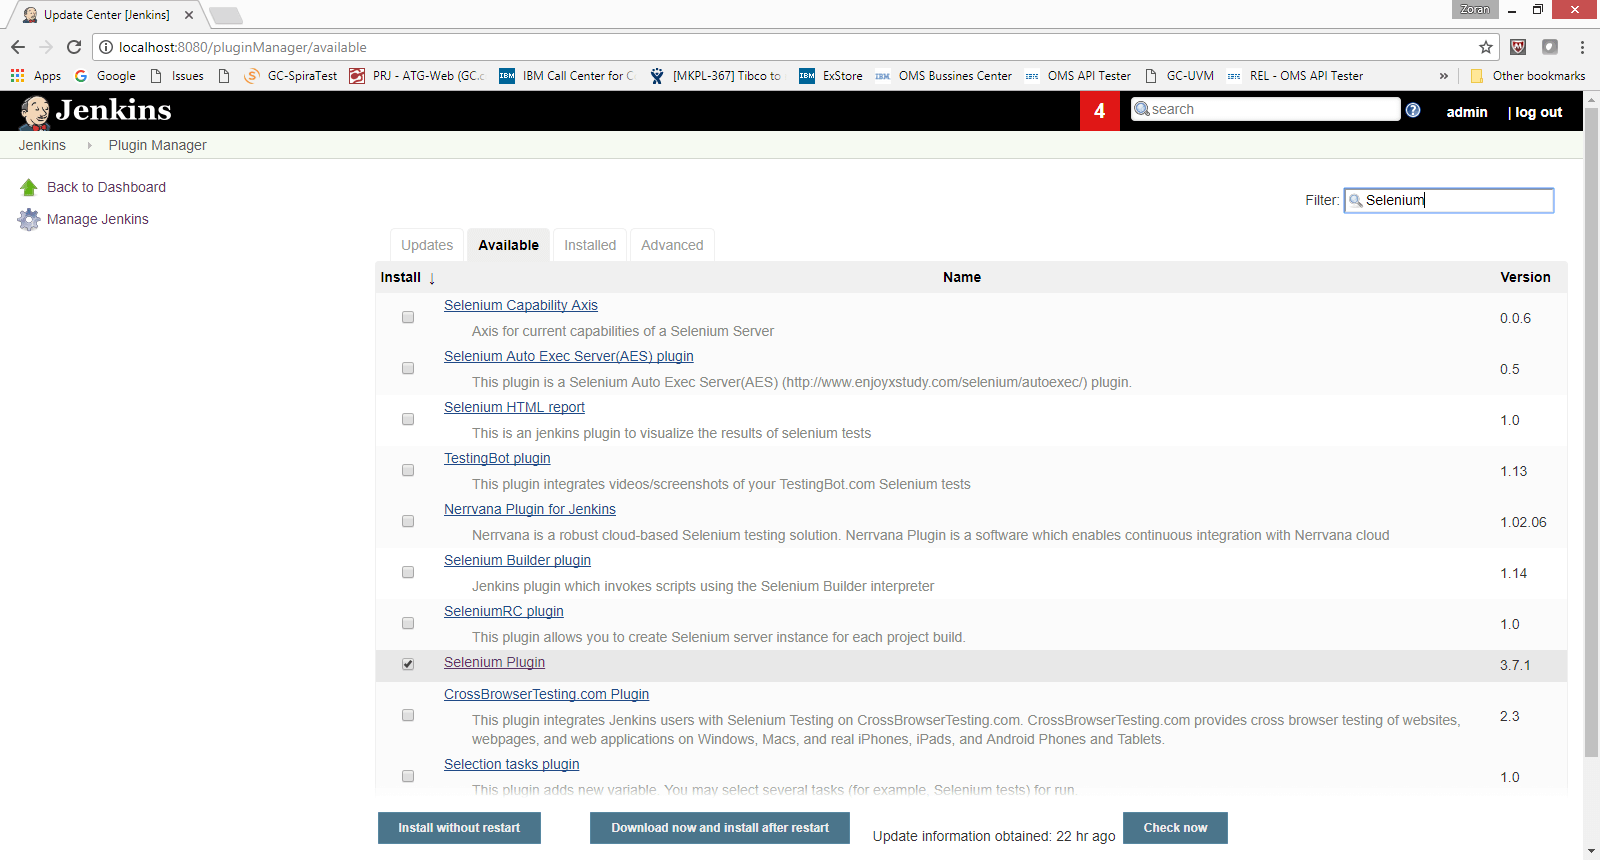
Task: Go back using browser back arrow
Action: coord(18,47)
